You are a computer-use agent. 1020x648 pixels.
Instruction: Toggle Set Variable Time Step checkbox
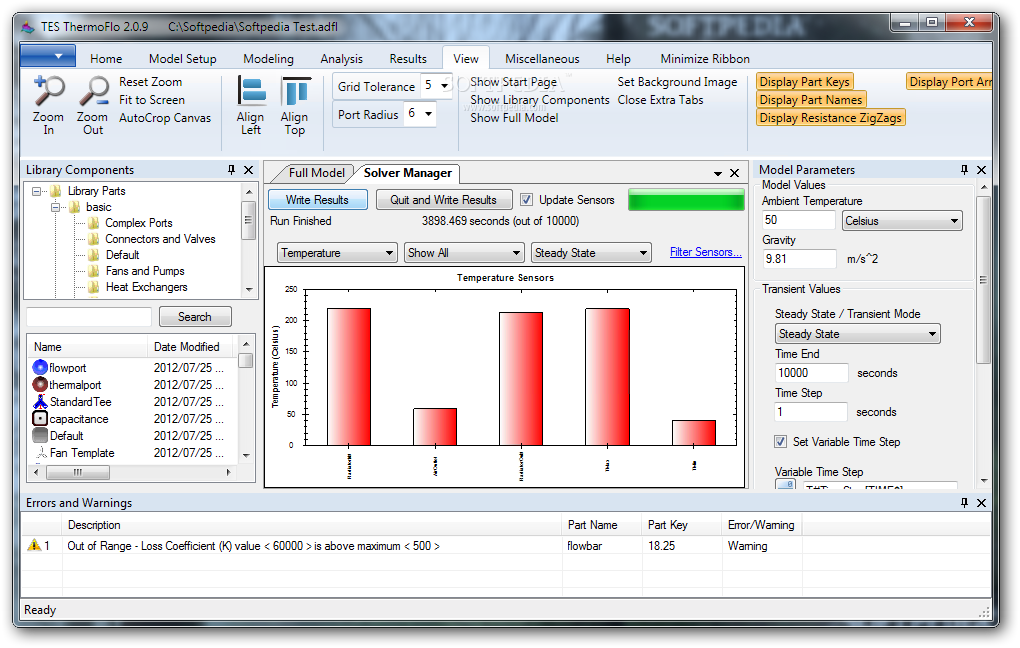point(780,442)
